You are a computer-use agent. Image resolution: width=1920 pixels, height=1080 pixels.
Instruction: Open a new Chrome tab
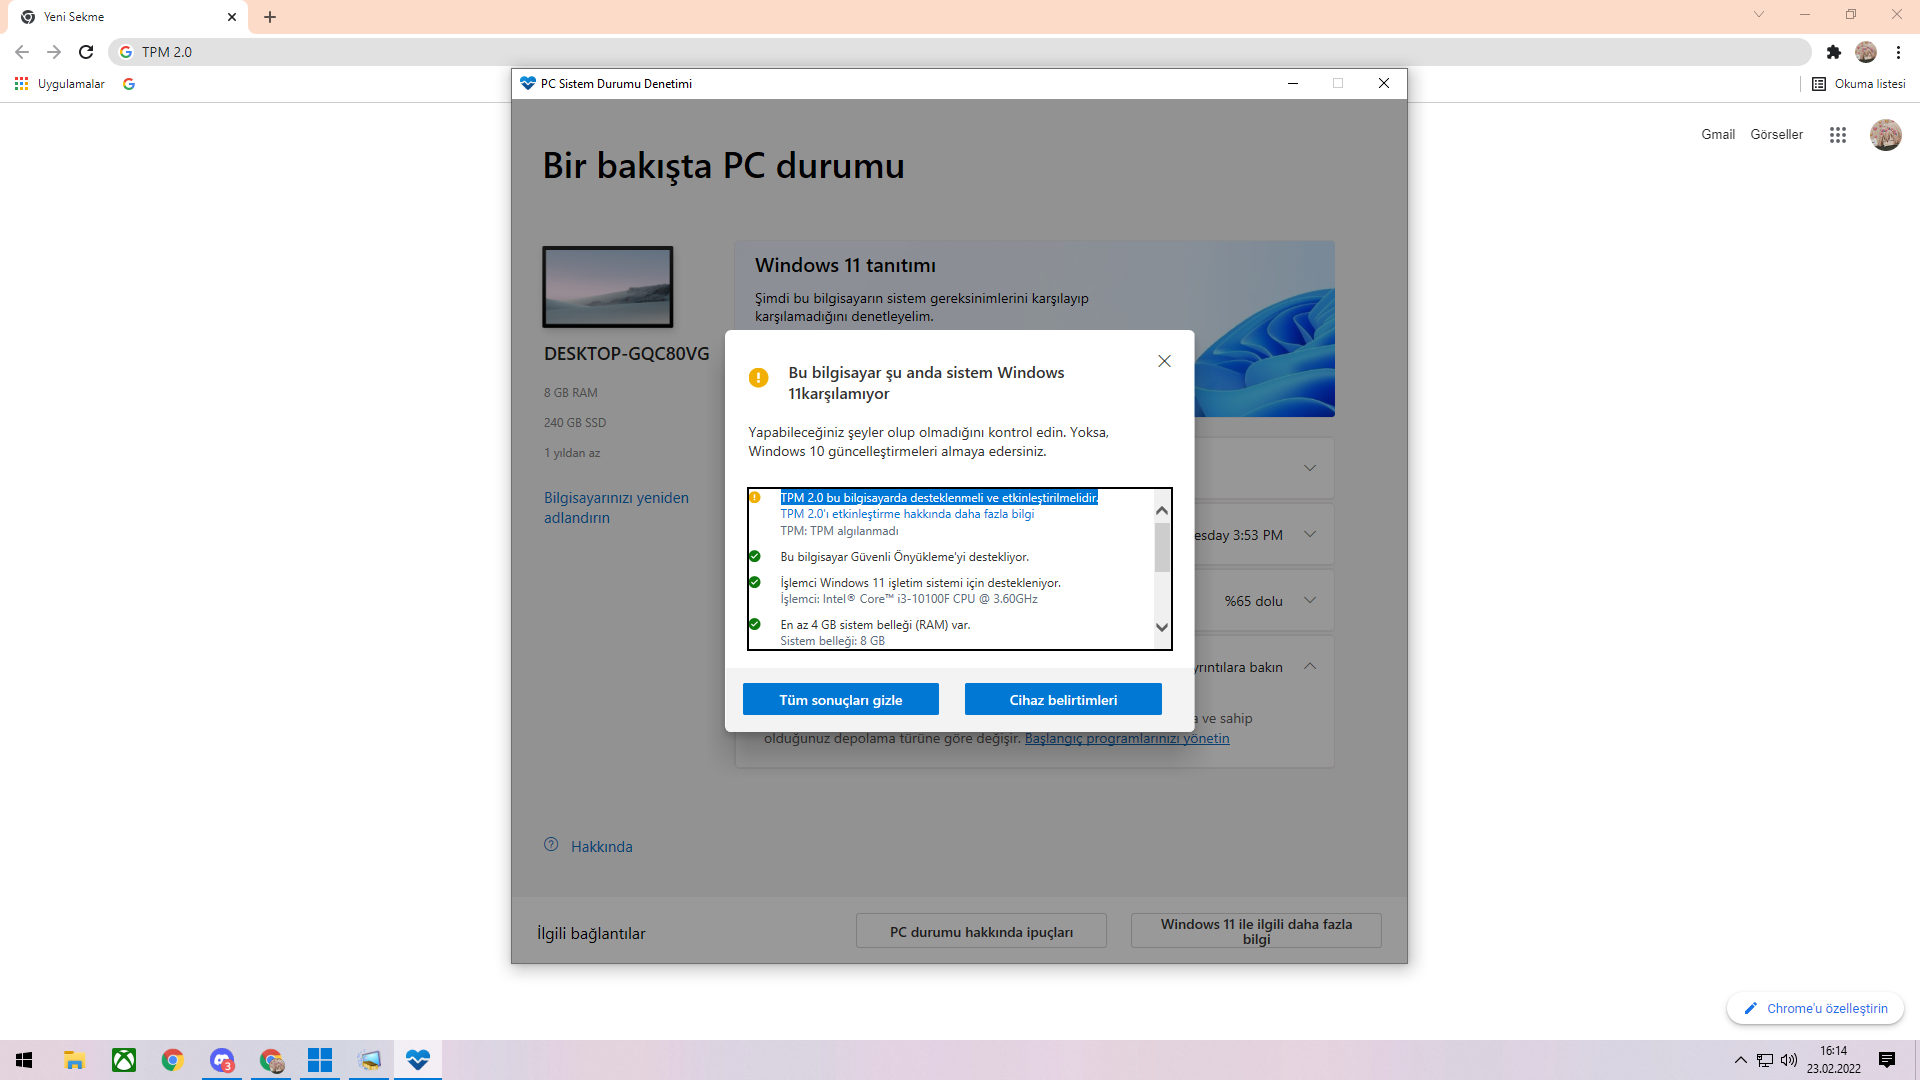[270, 17]
